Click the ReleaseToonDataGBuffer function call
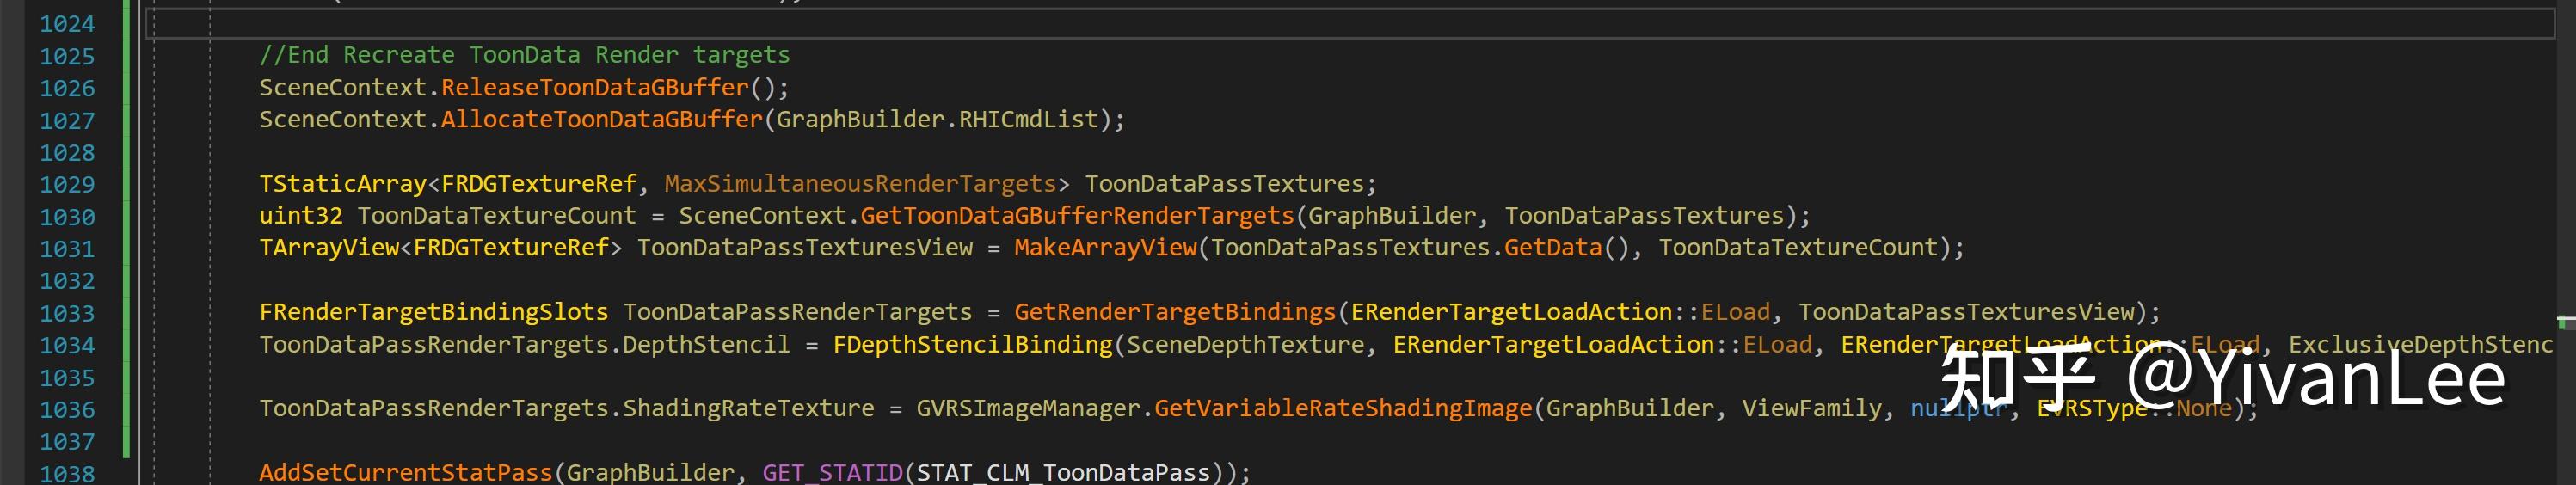The width and height of the screenshot is (2576, 485). pos(594,88)
